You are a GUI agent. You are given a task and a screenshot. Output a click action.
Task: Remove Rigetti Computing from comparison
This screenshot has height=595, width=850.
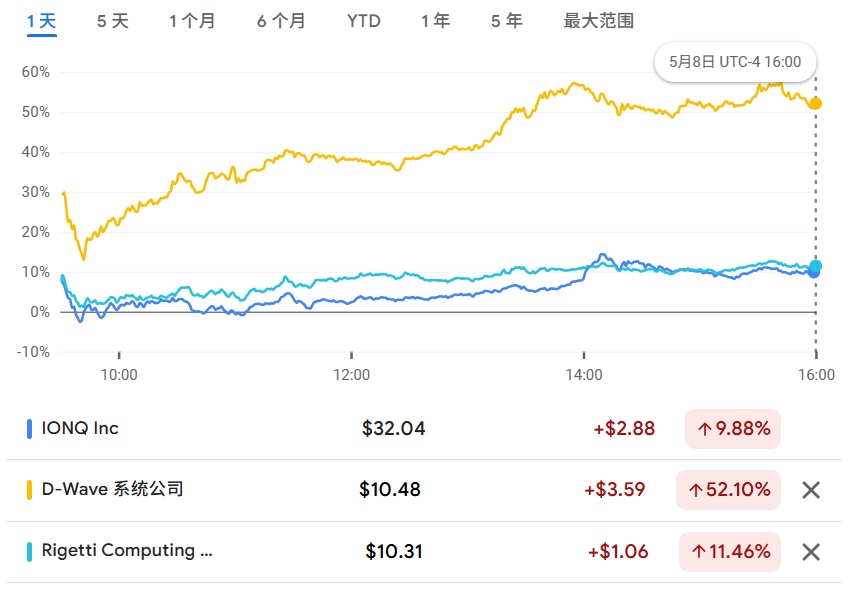point(811,552)
